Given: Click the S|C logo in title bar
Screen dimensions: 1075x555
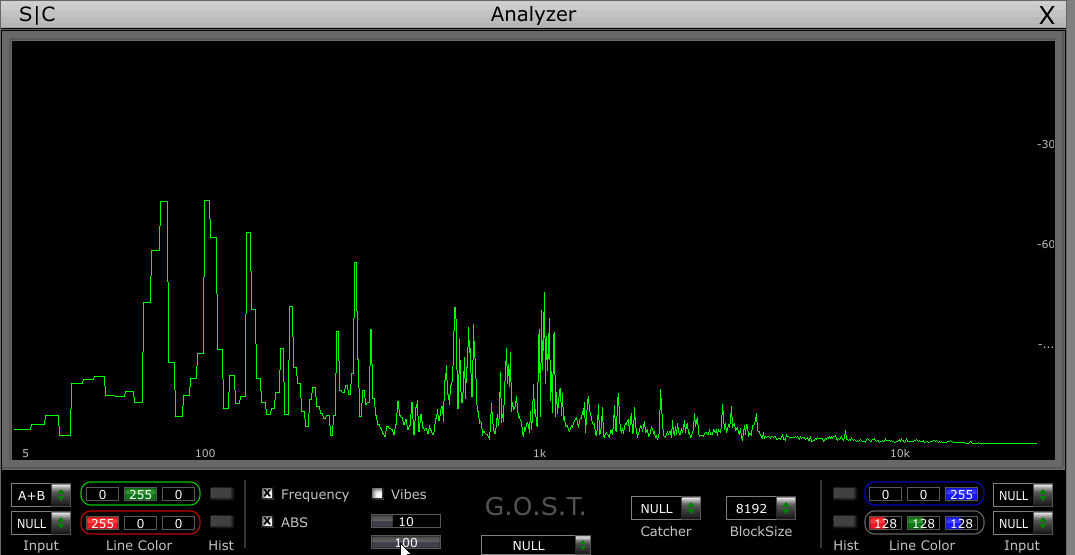Looking at the screenshot, I should point(38,15).
